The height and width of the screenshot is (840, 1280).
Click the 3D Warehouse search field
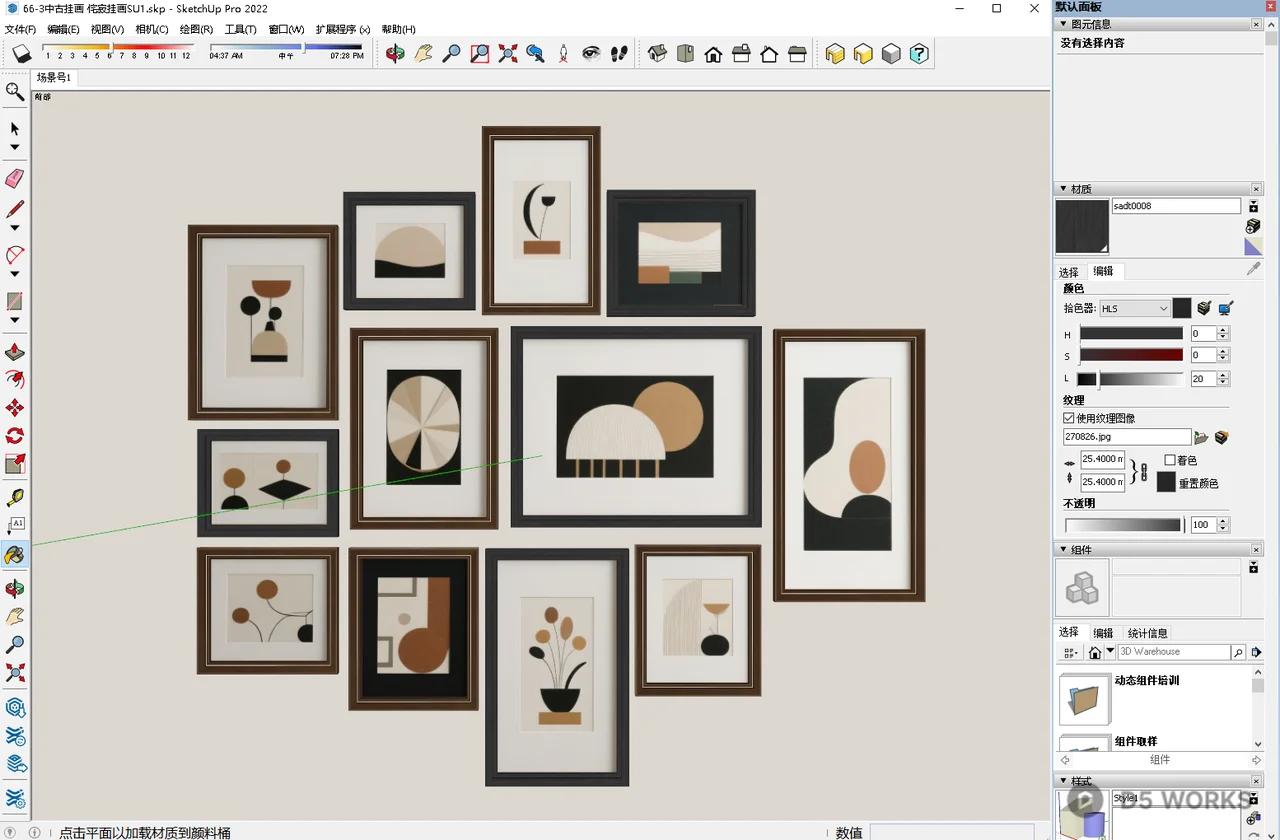1173,652
